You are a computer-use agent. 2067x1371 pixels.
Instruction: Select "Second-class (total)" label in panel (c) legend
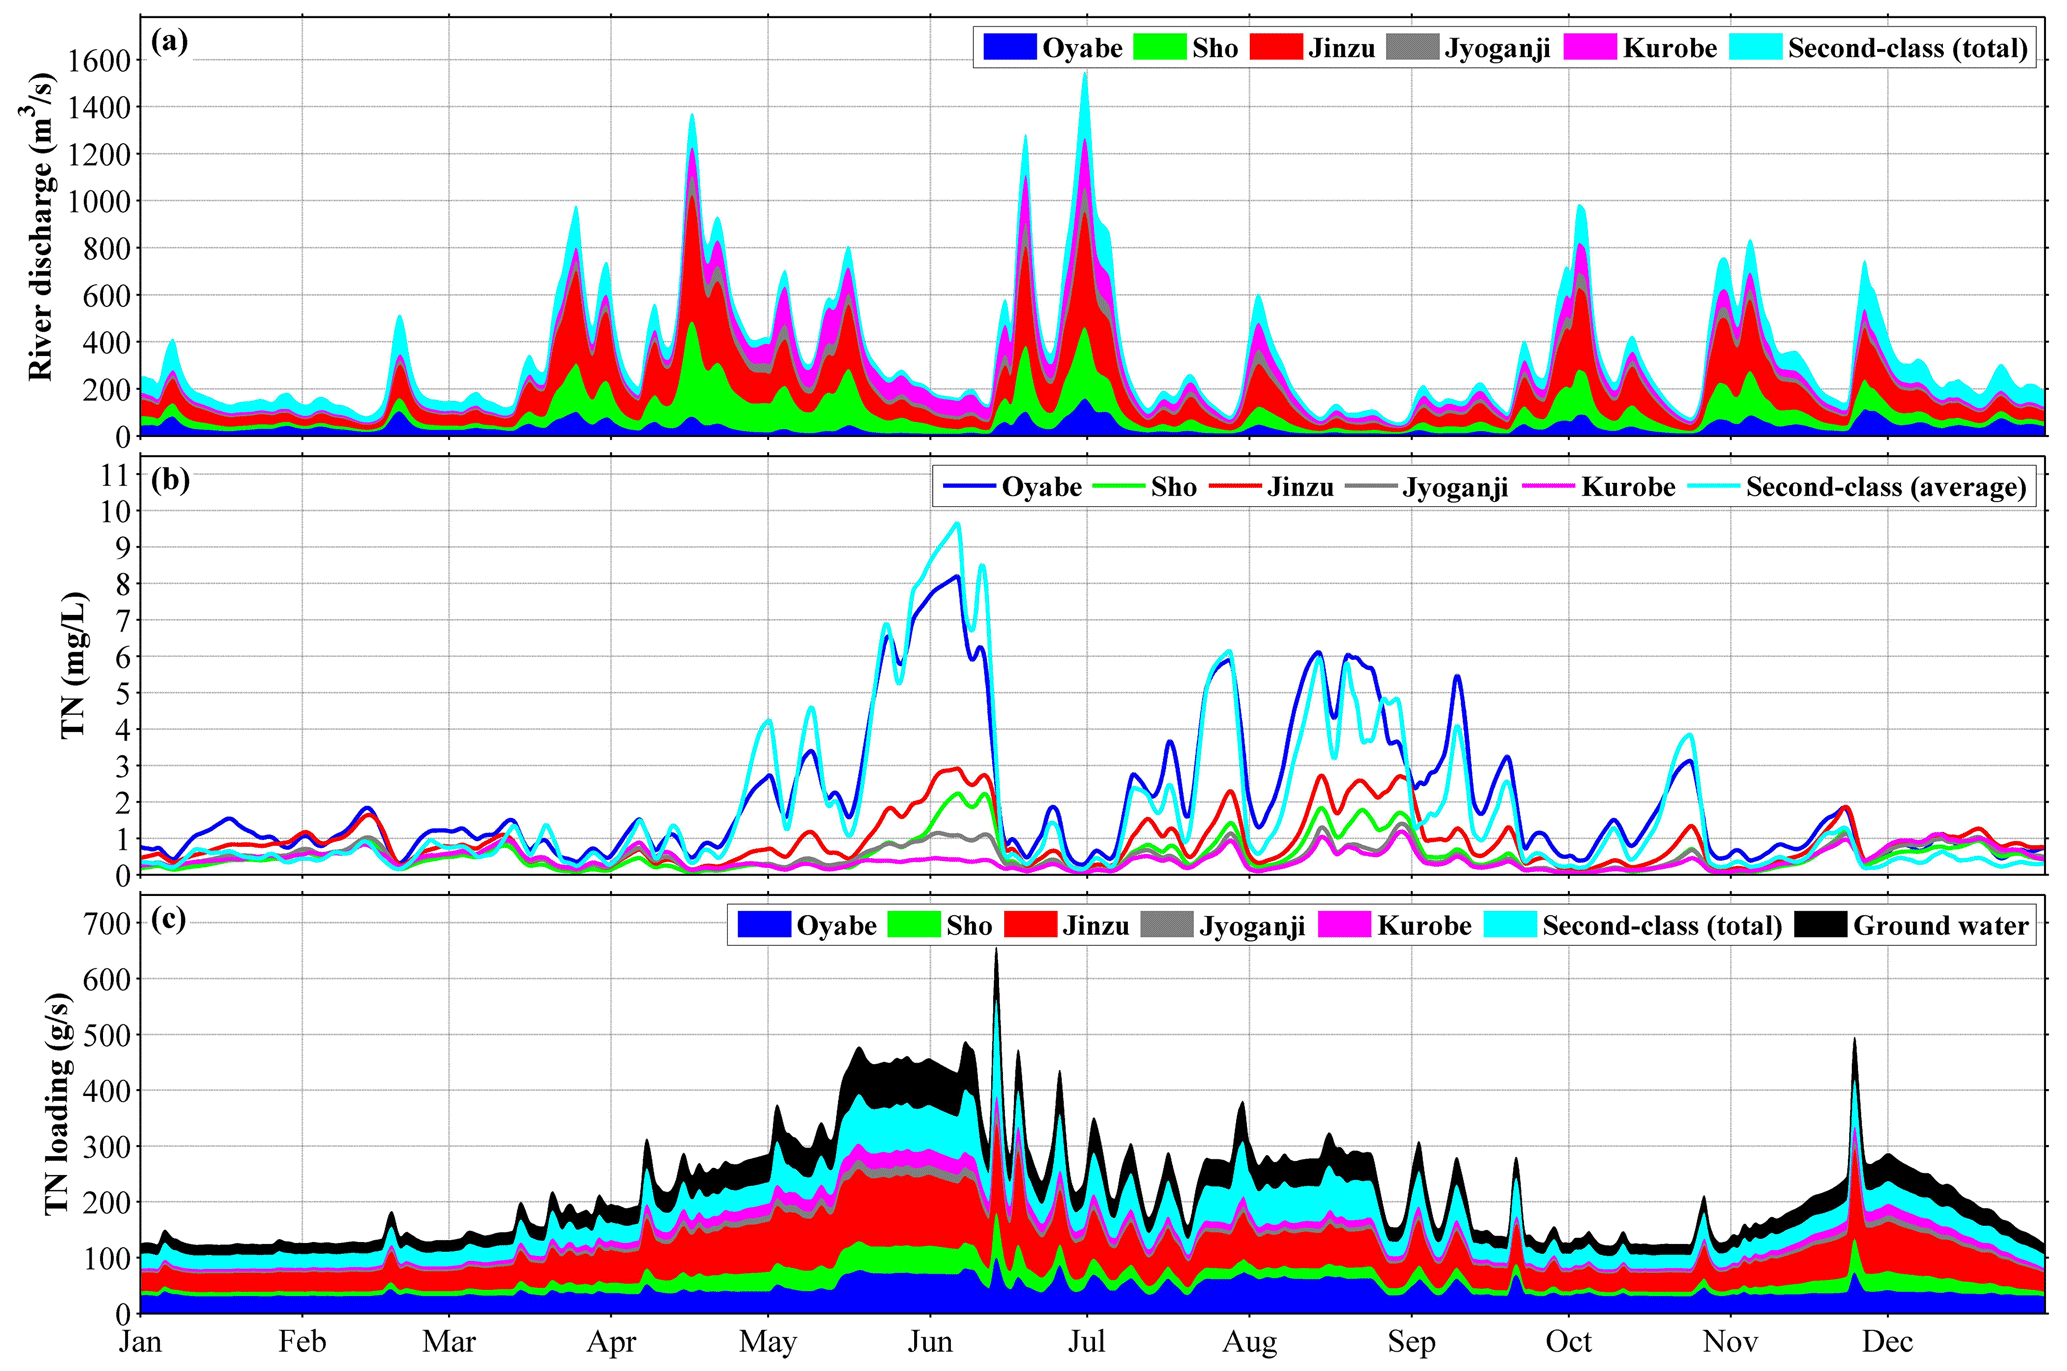click(1662, 926)
